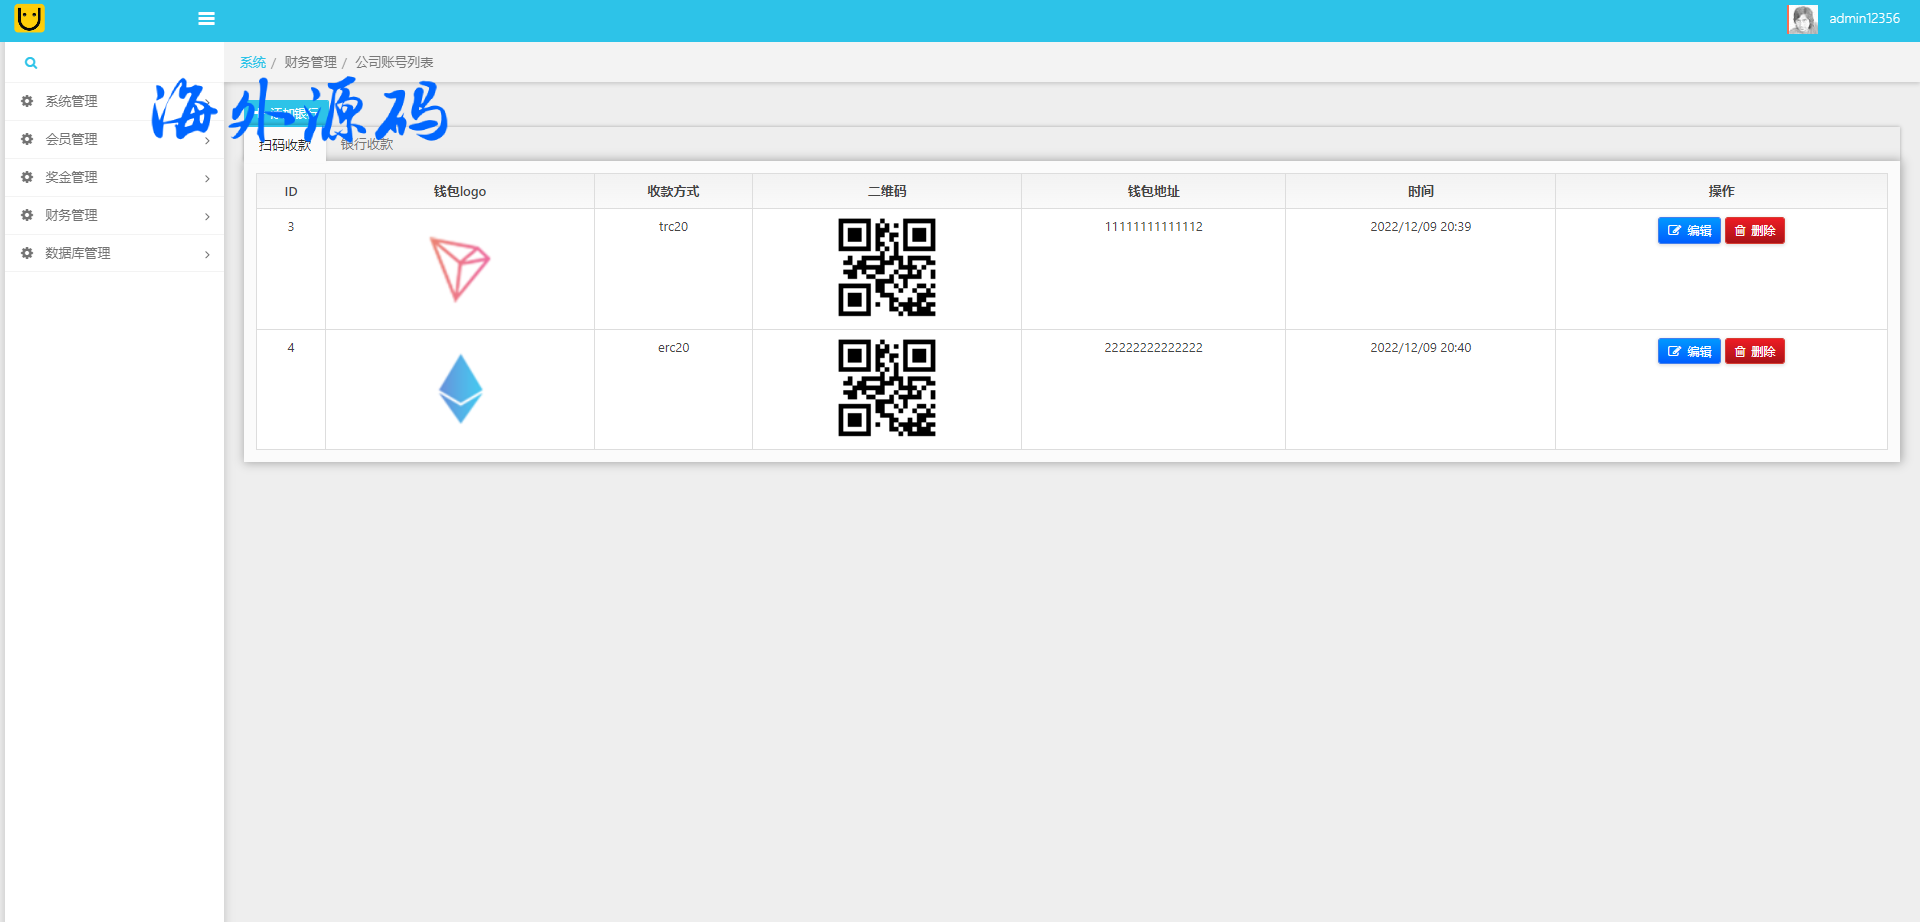The height and width of the screenshot is (922, 1920).
Task: Click the sidebar search magnifier icon
Action: tap(31, 63)
